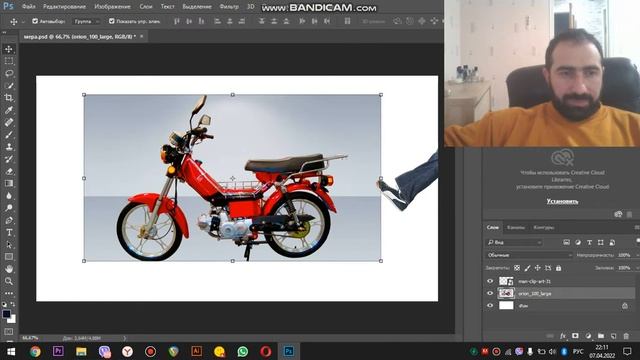Toggle lock all padlock icon
This screenshot has width=640, height=360.
[x=558, y=268]
